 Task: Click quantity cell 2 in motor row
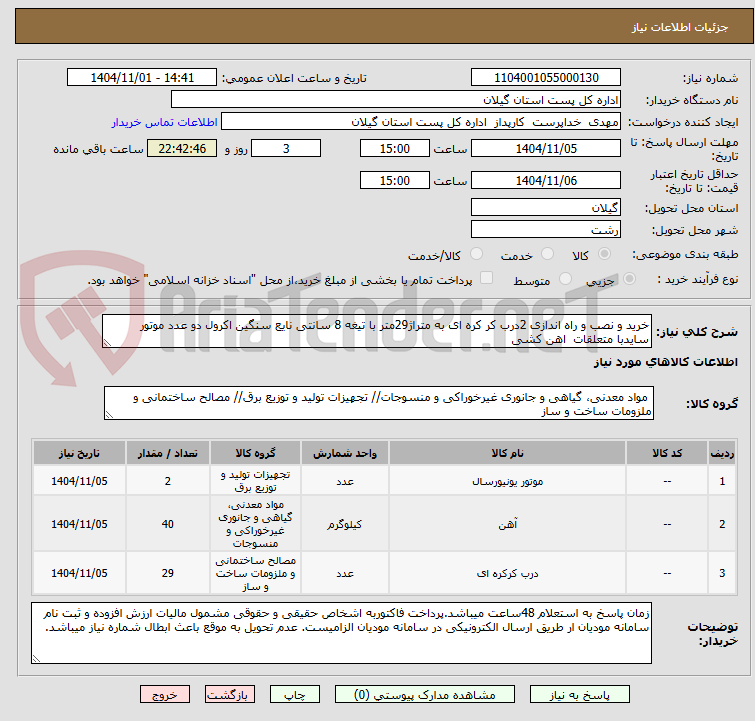[x=167, y=481]
